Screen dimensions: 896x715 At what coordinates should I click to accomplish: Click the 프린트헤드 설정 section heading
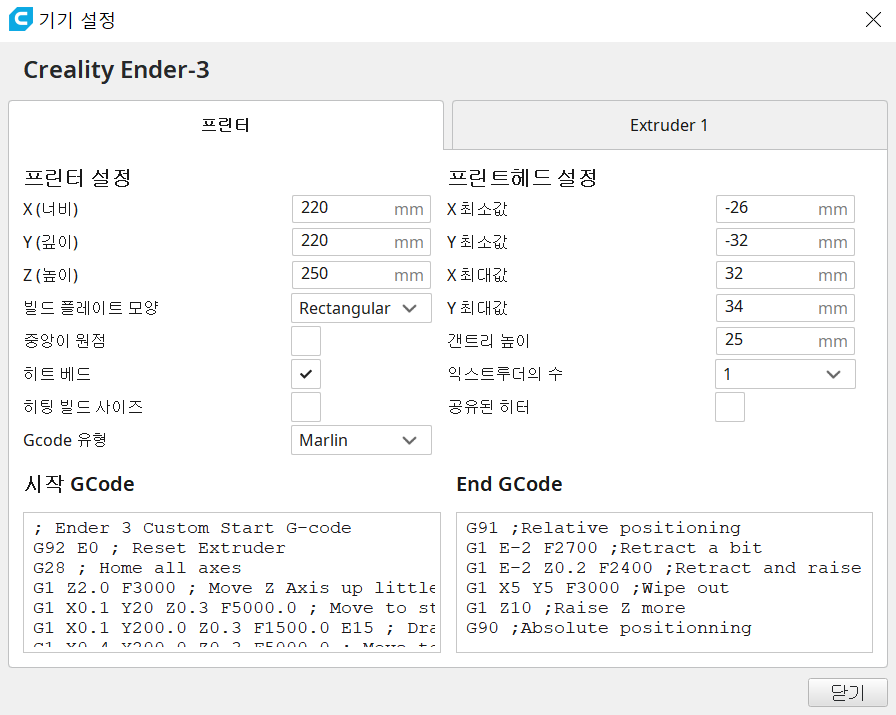[x=522, y=178]
